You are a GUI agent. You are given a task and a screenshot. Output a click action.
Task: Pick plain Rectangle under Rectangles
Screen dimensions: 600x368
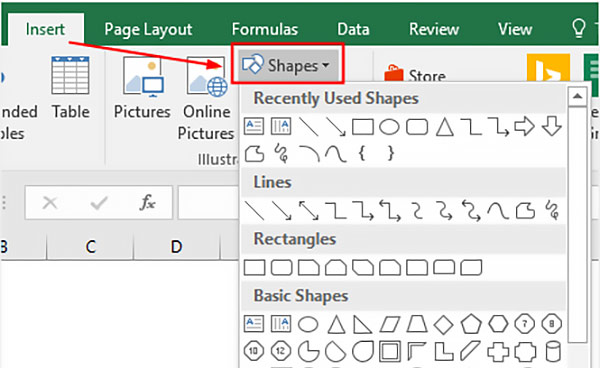pos(254,267)
